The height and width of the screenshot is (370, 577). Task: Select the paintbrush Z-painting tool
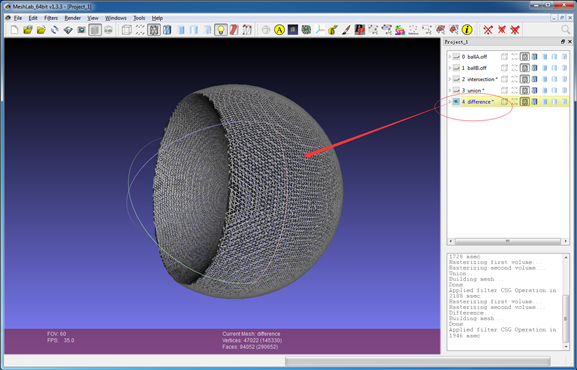(346, 30)
